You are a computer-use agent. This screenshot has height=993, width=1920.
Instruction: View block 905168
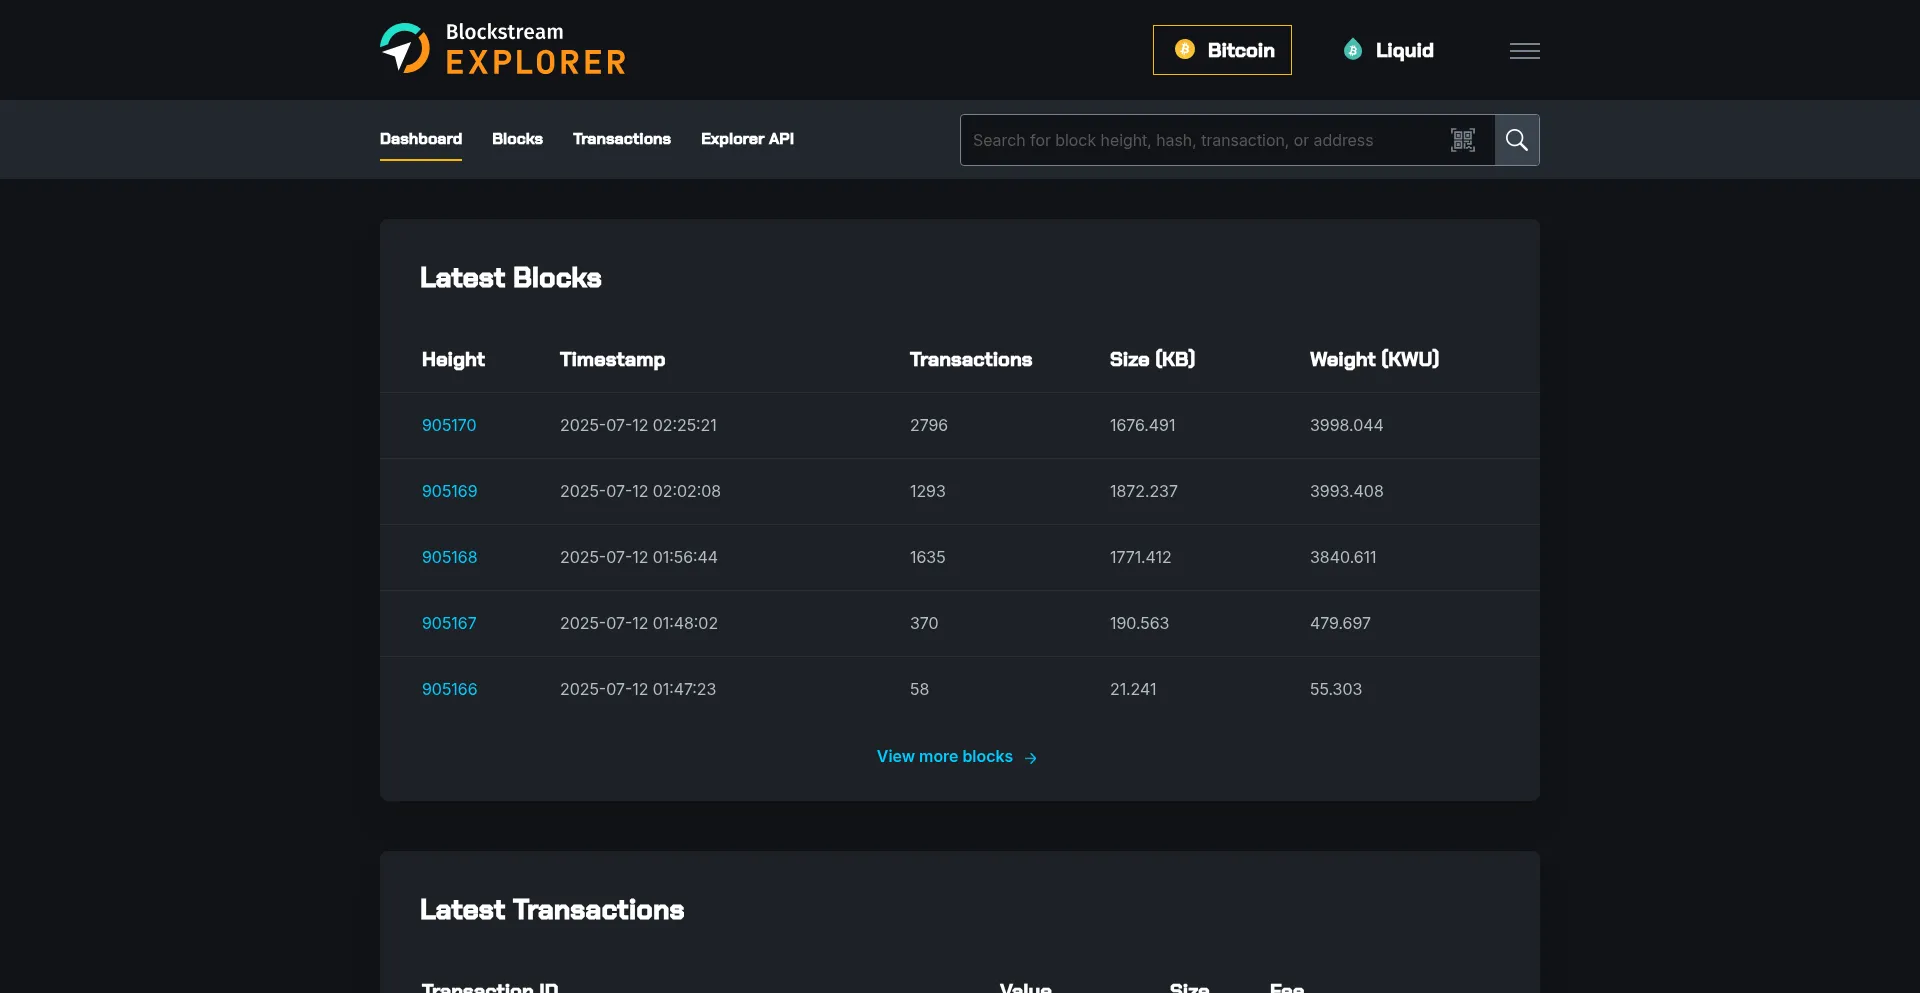pos(449,557)
